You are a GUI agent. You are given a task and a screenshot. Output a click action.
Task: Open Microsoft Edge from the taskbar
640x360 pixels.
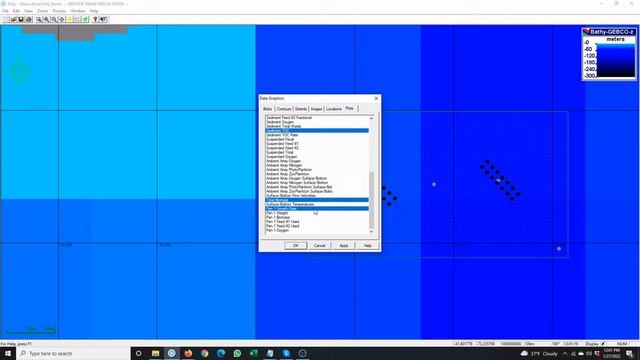(221, 353)
